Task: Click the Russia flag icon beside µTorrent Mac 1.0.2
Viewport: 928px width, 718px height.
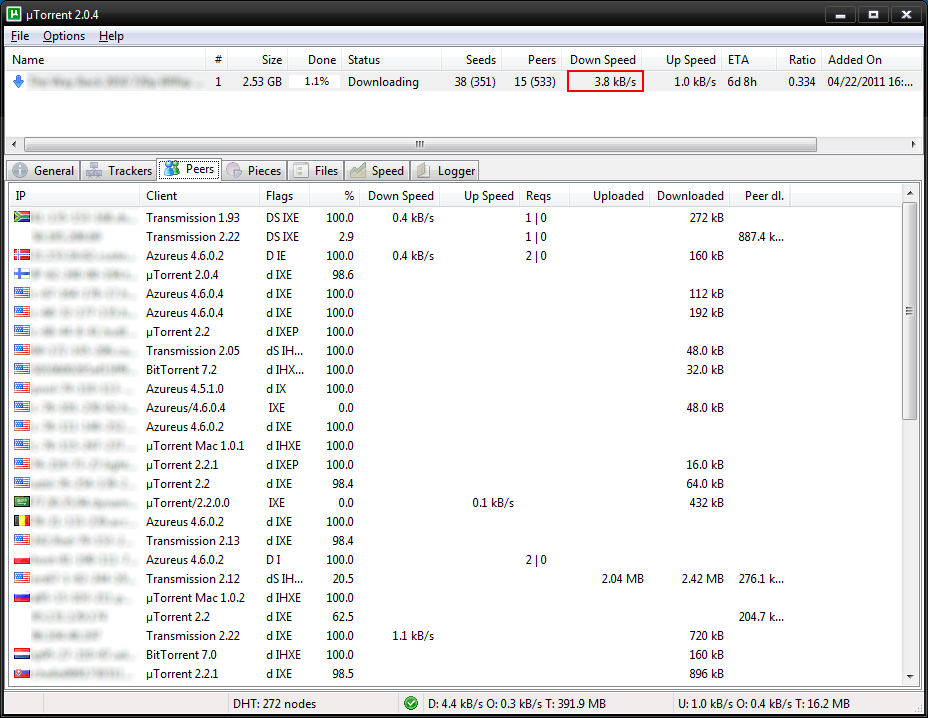Action: pyautogui.click(x=22, y=597)
